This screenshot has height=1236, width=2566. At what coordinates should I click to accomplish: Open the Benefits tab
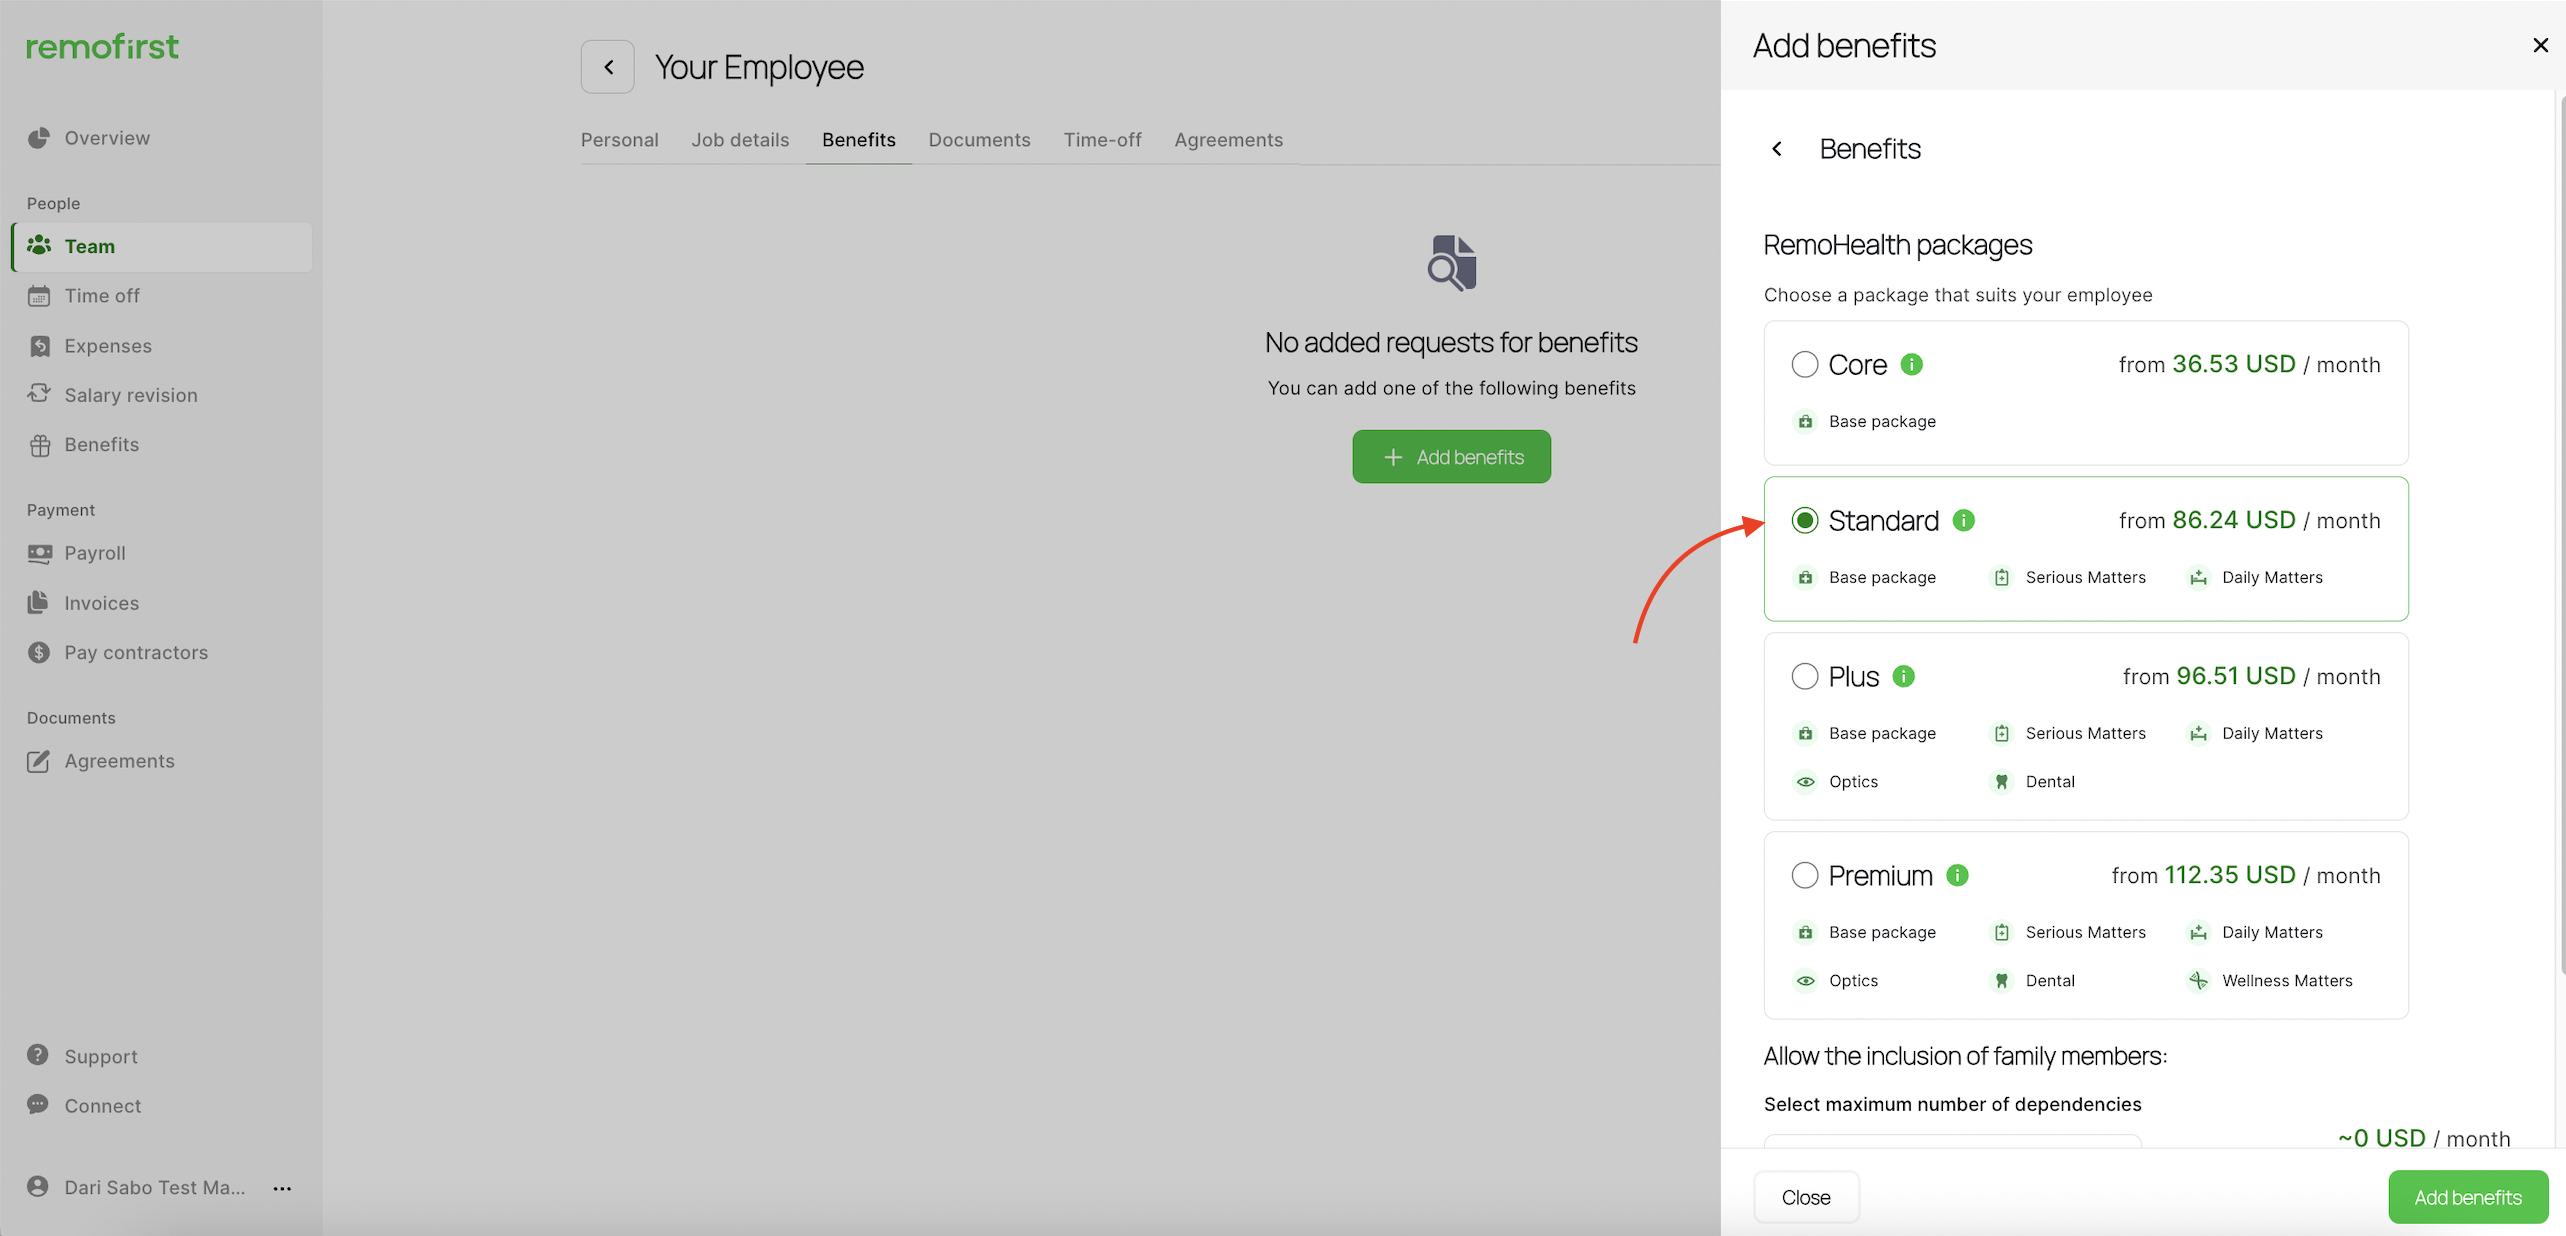859,140
